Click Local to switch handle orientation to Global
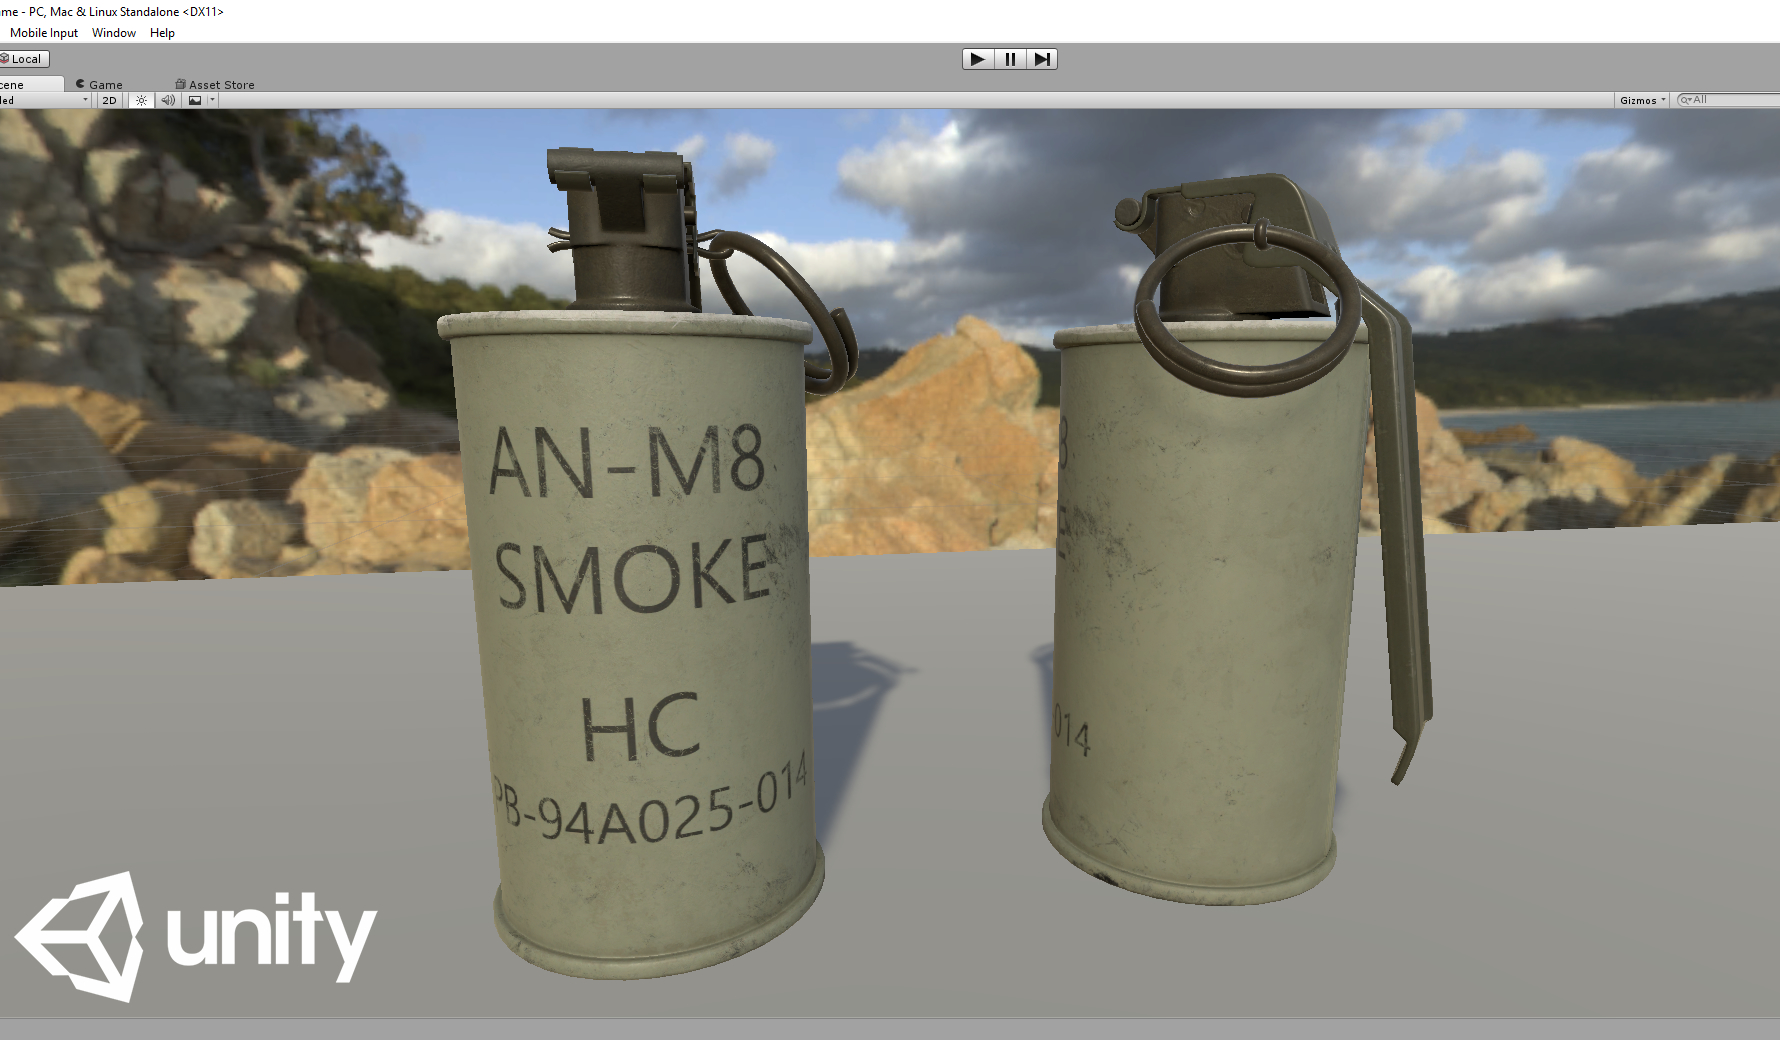The width and height of the screenshot is (1780, 1040). pos(27,58)
